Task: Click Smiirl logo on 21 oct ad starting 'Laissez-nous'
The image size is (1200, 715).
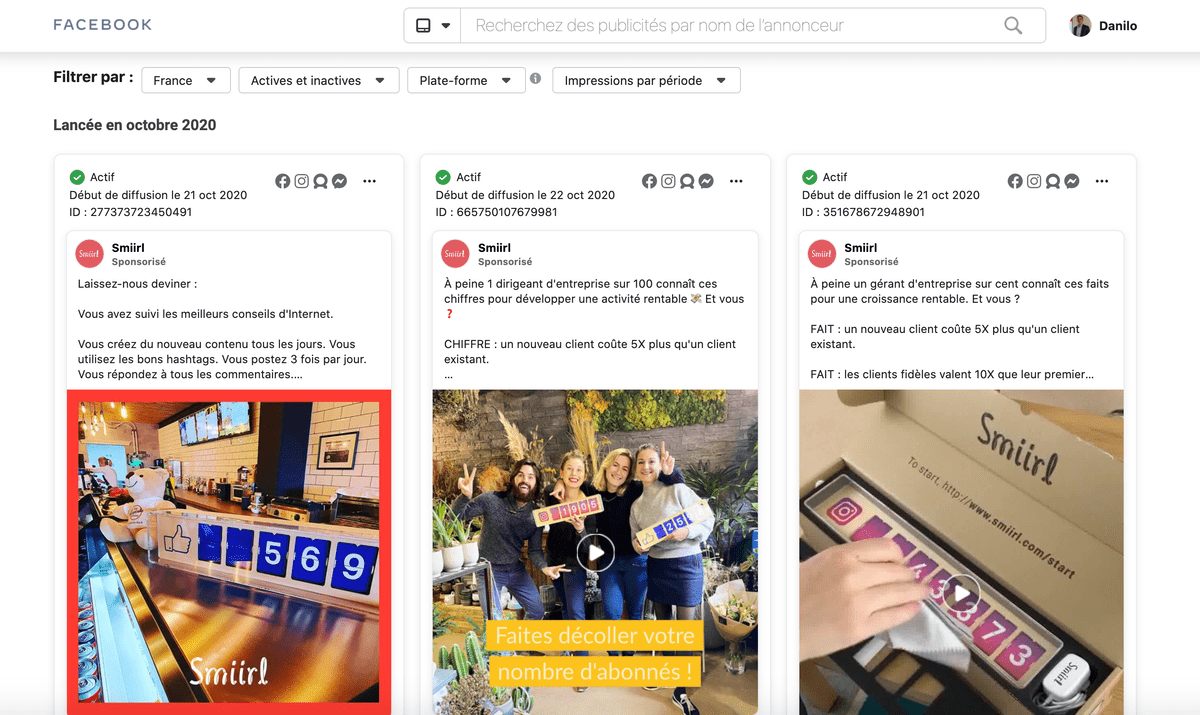Action: [90, 254]
